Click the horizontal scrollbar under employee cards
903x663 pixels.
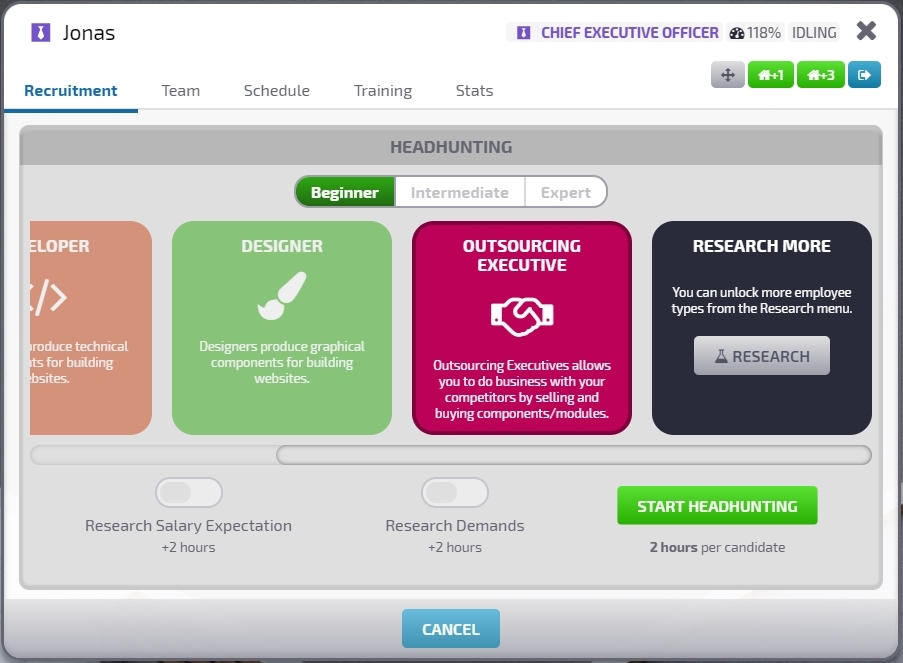572,456
